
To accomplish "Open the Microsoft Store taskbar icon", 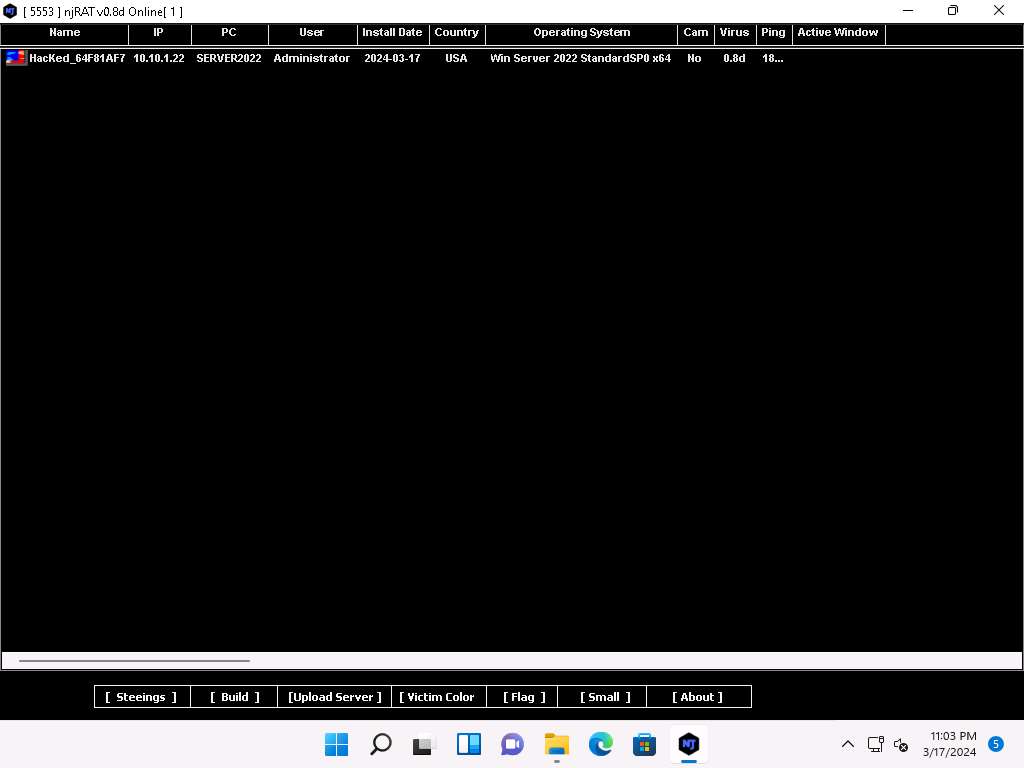I will coord(644,744).
